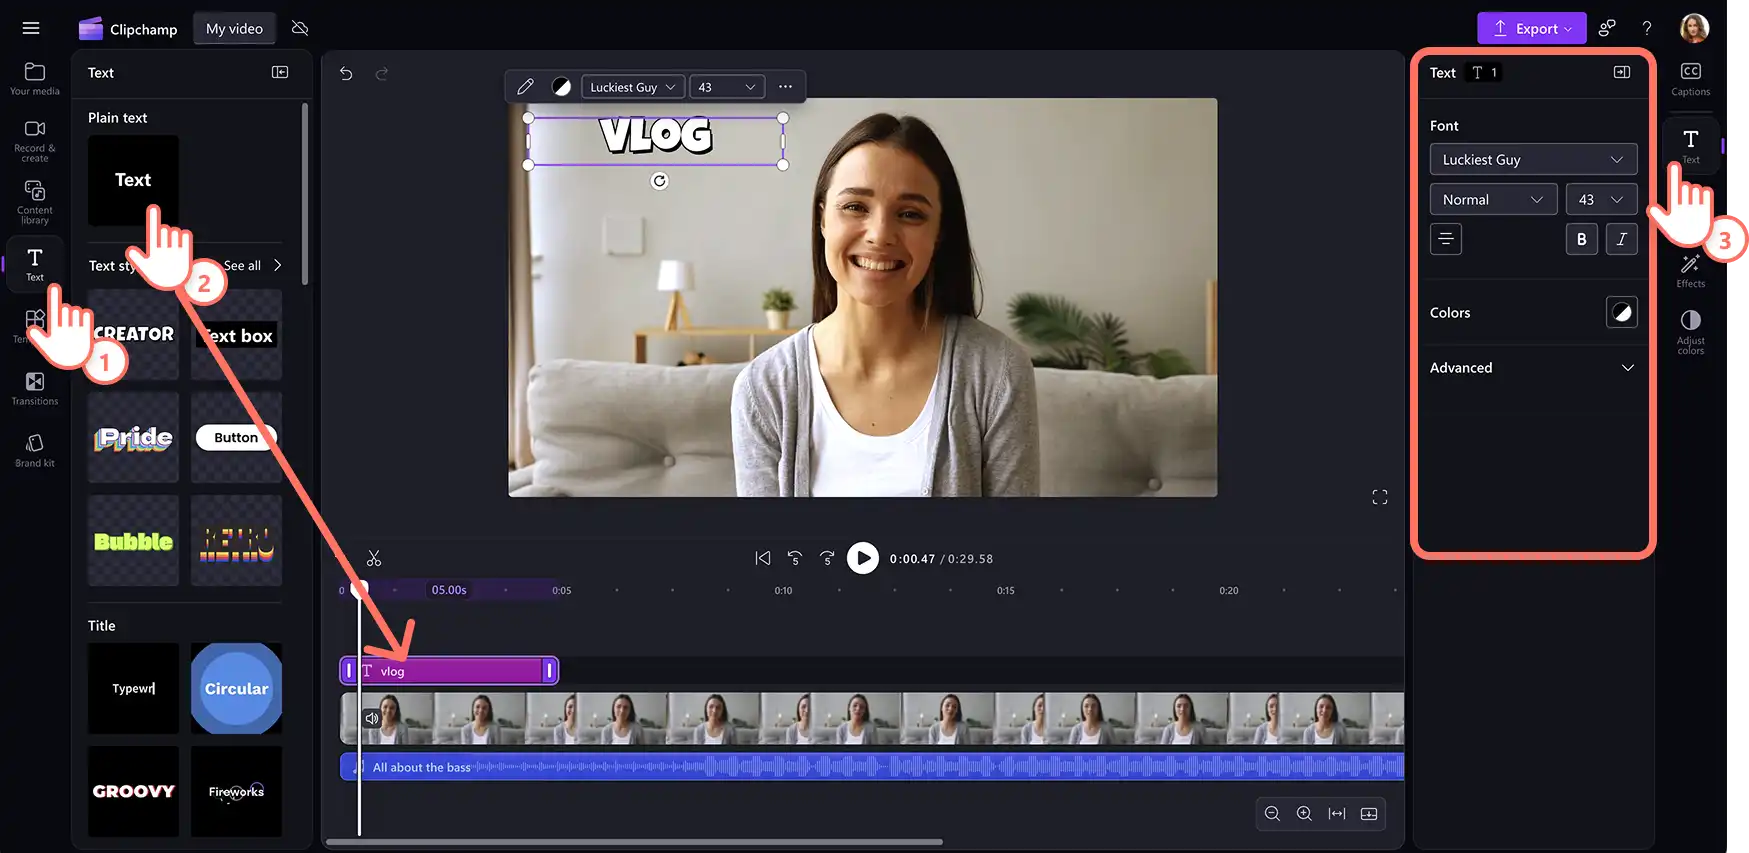
Task: Collapse the left Text panel
Action: point(280,72)
